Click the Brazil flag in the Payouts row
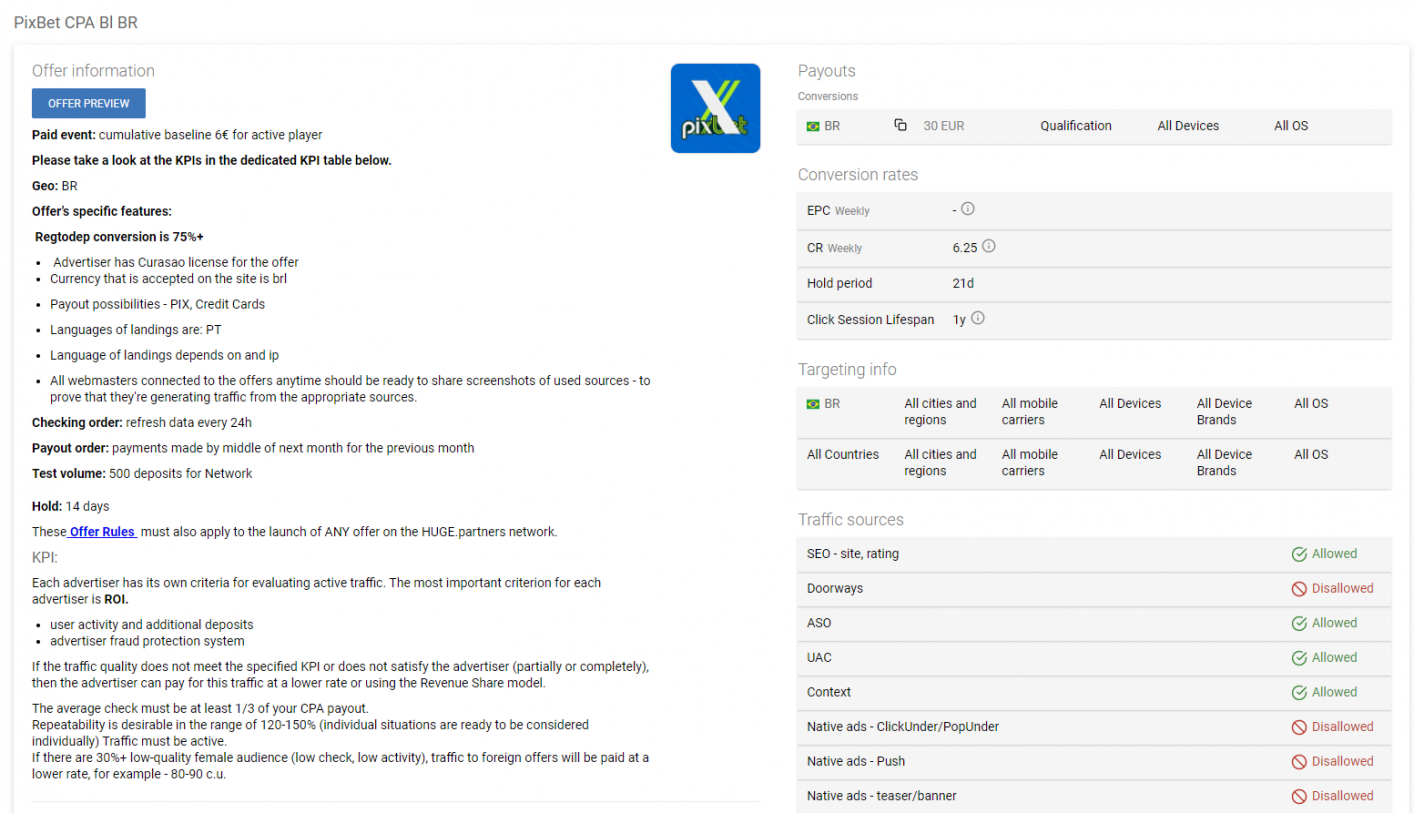Screen dimensions: 1414x813 [813, 126]
